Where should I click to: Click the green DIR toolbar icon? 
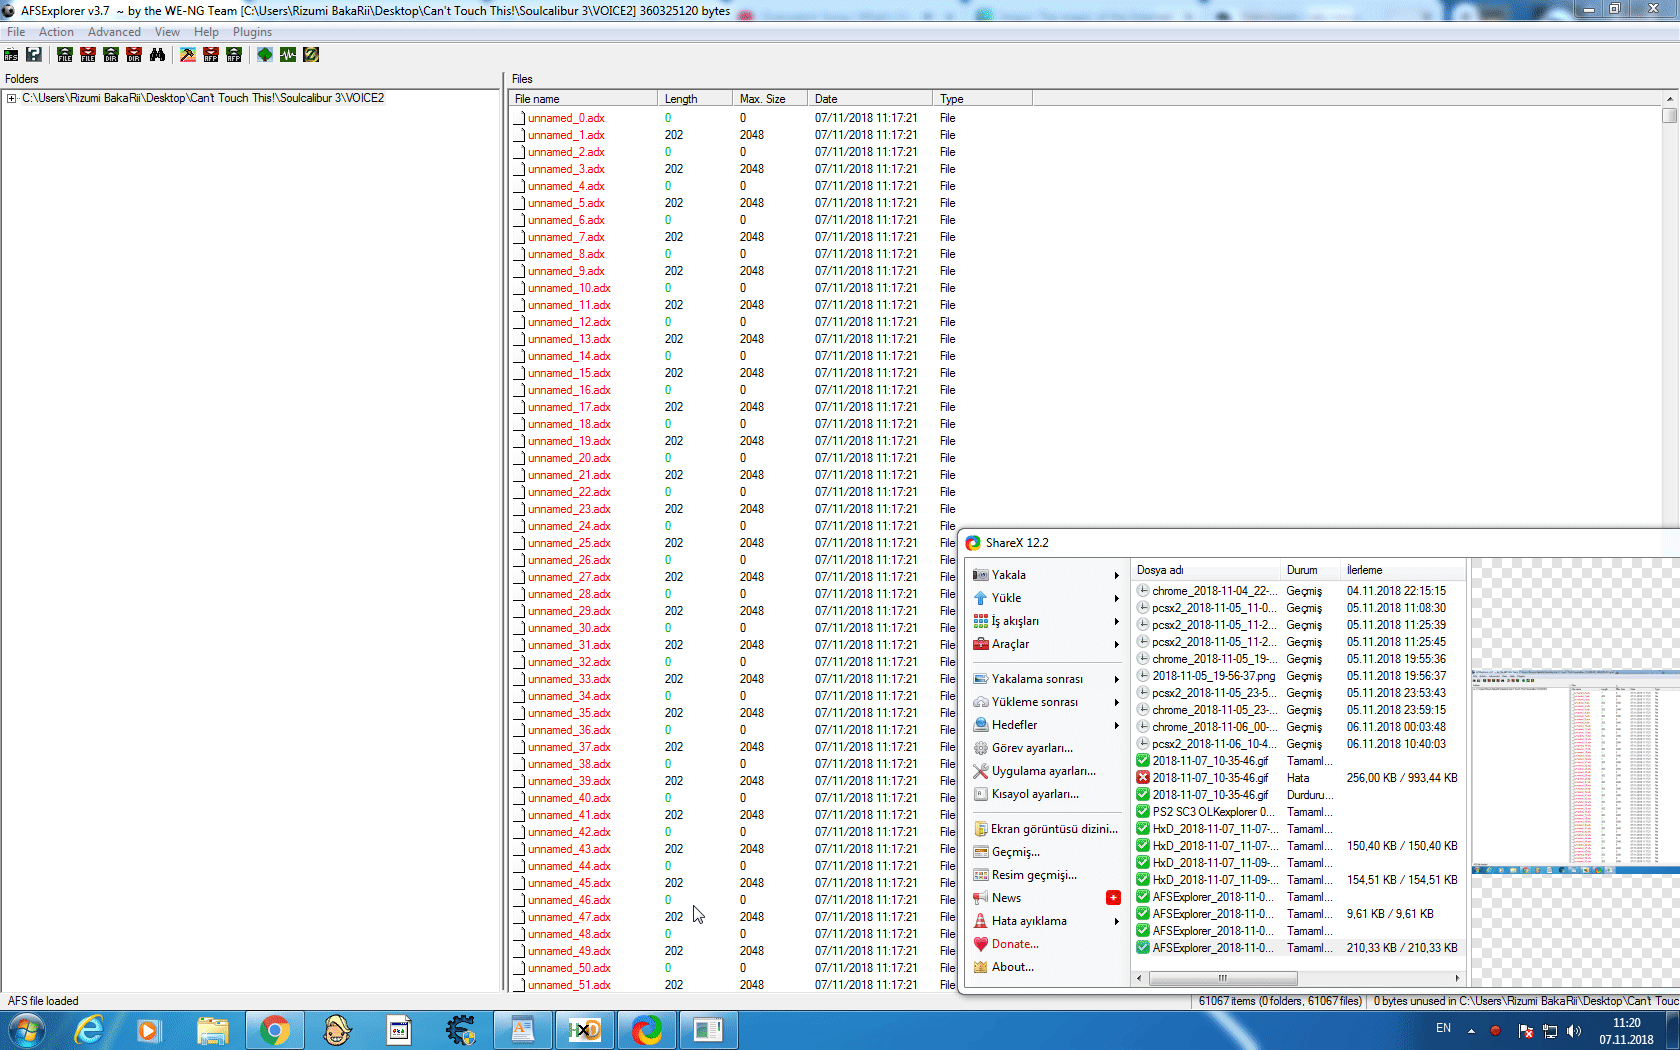coord(111,55)
